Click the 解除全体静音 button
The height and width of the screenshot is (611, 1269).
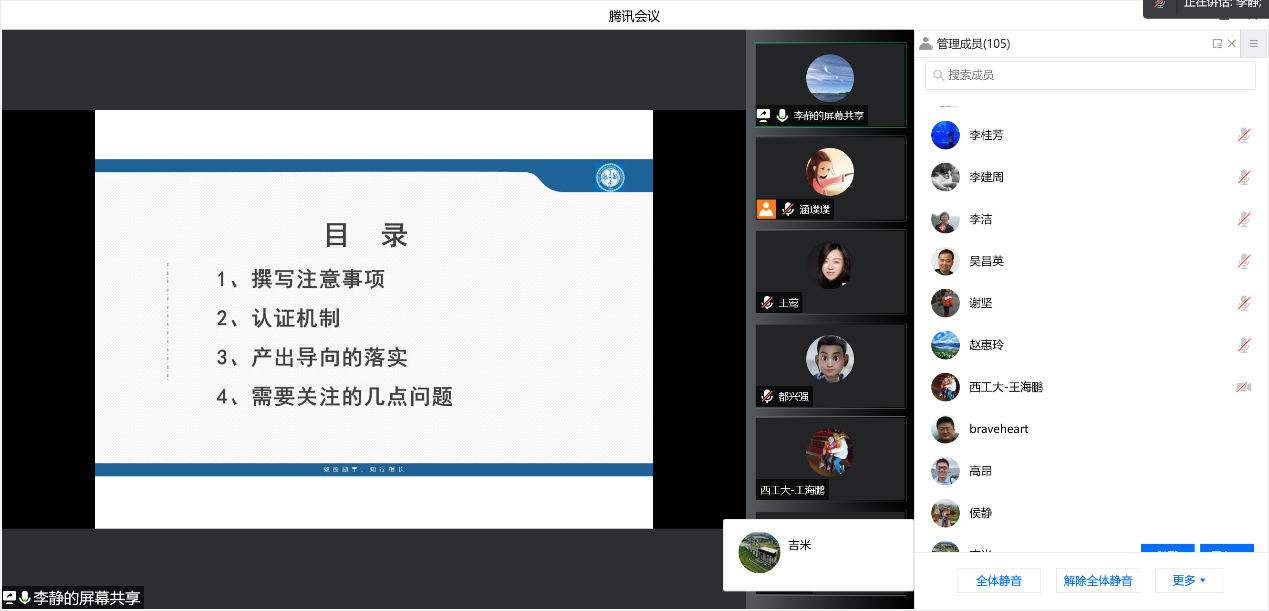pos(1097,580)
